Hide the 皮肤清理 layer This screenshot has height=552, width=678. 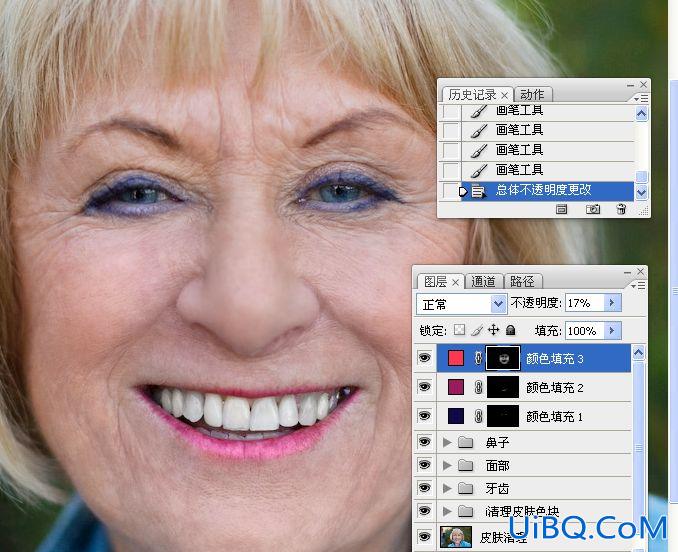click(425, 536)
